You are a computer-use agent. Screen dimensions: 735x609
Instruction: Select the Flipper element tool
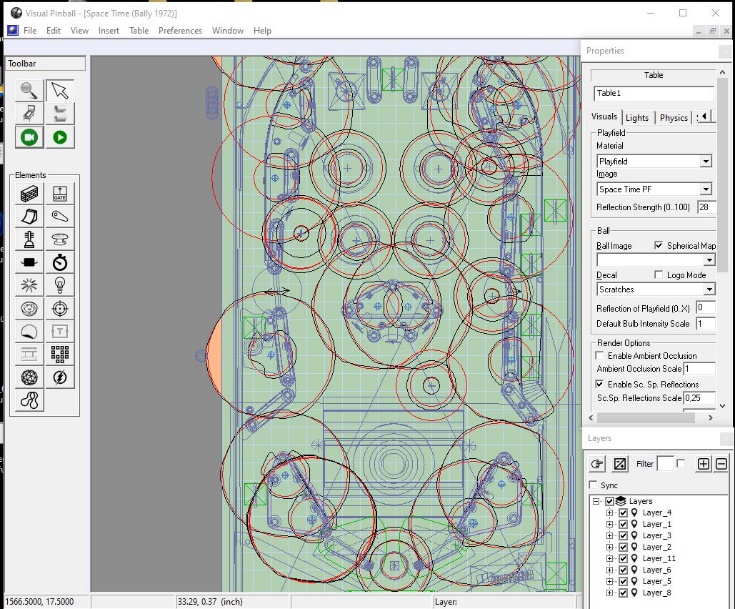pyautogui.click(x=60, y=216)
